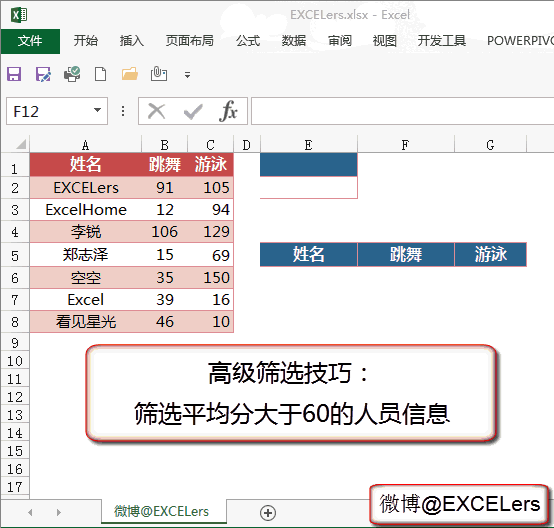This screenshot has height=528, width=554.
Task: Select column E header
Action: [x=308, y=145]
